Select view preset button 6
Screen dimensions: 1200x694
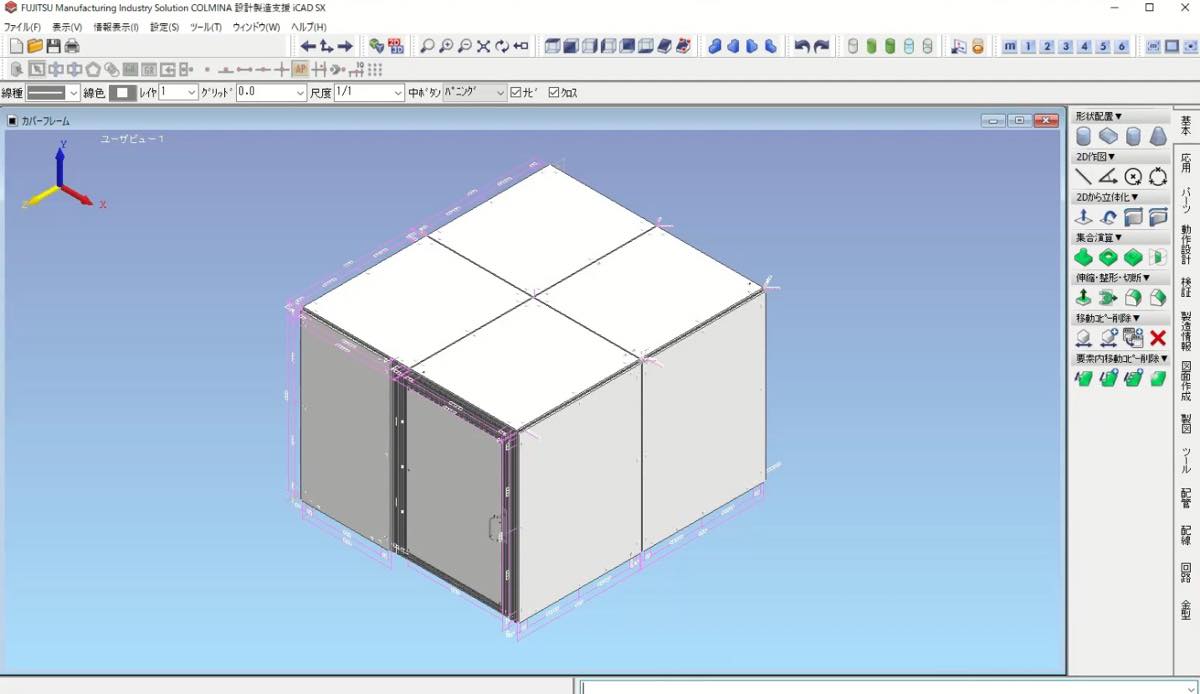coord(1122,46)
